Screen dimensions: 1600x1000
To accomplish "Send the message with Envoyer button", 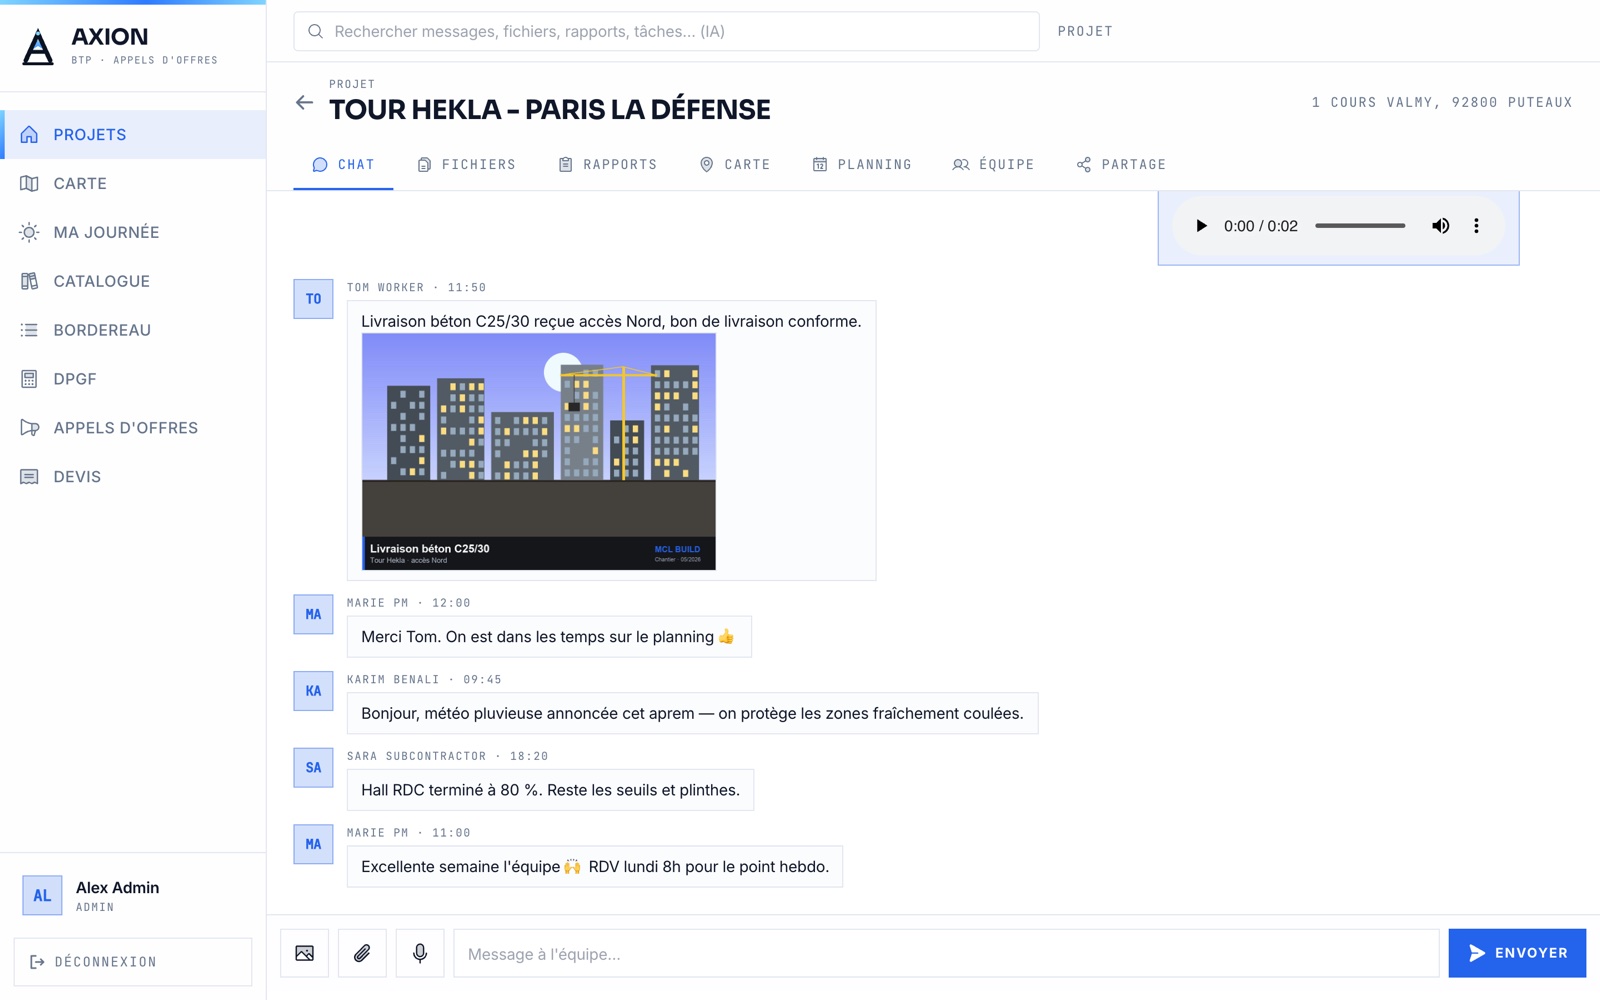I will pyautogui.click(x=1517, y=953).
